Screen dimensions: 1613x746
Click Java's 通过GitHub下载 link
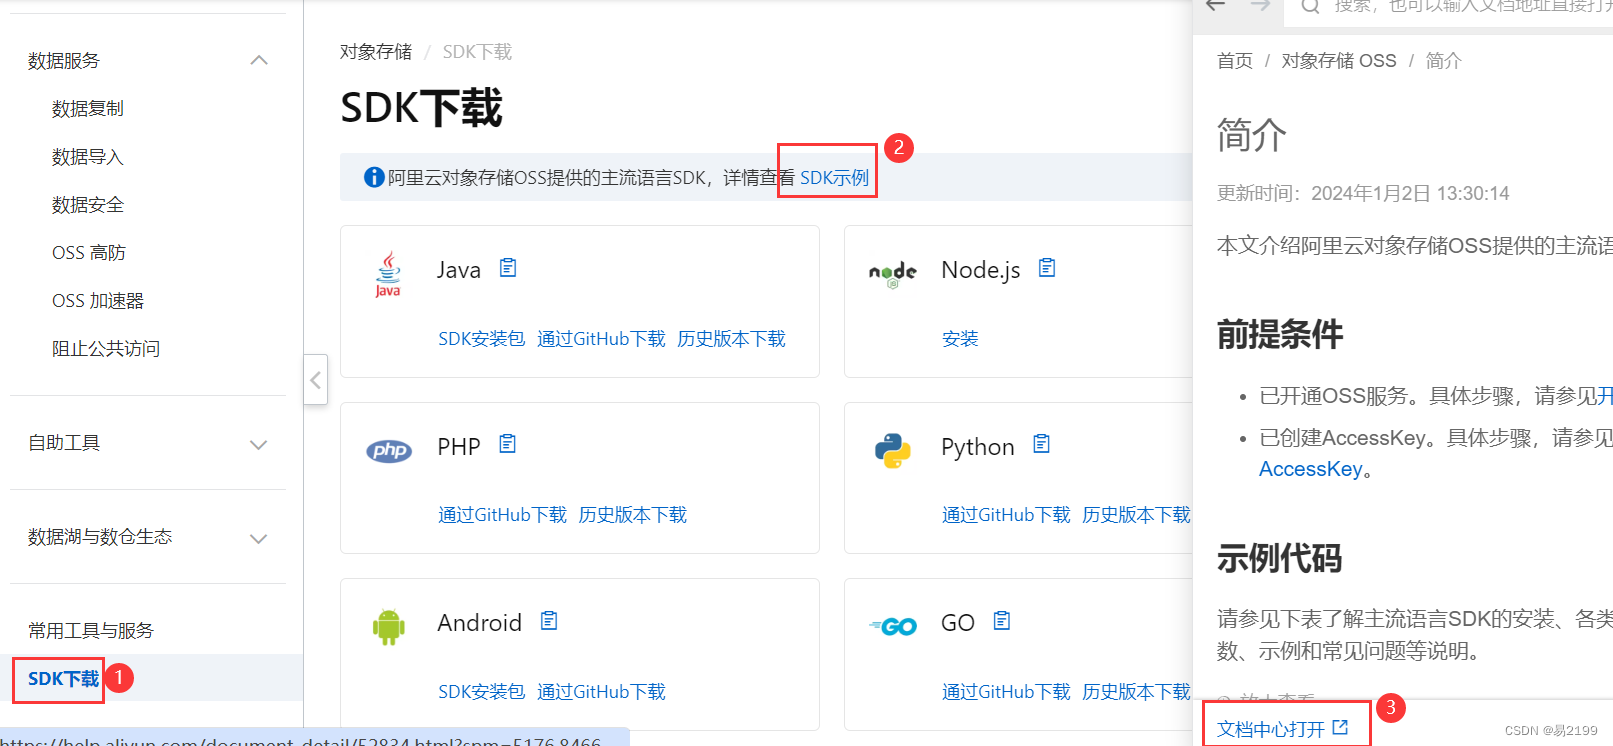601,339
